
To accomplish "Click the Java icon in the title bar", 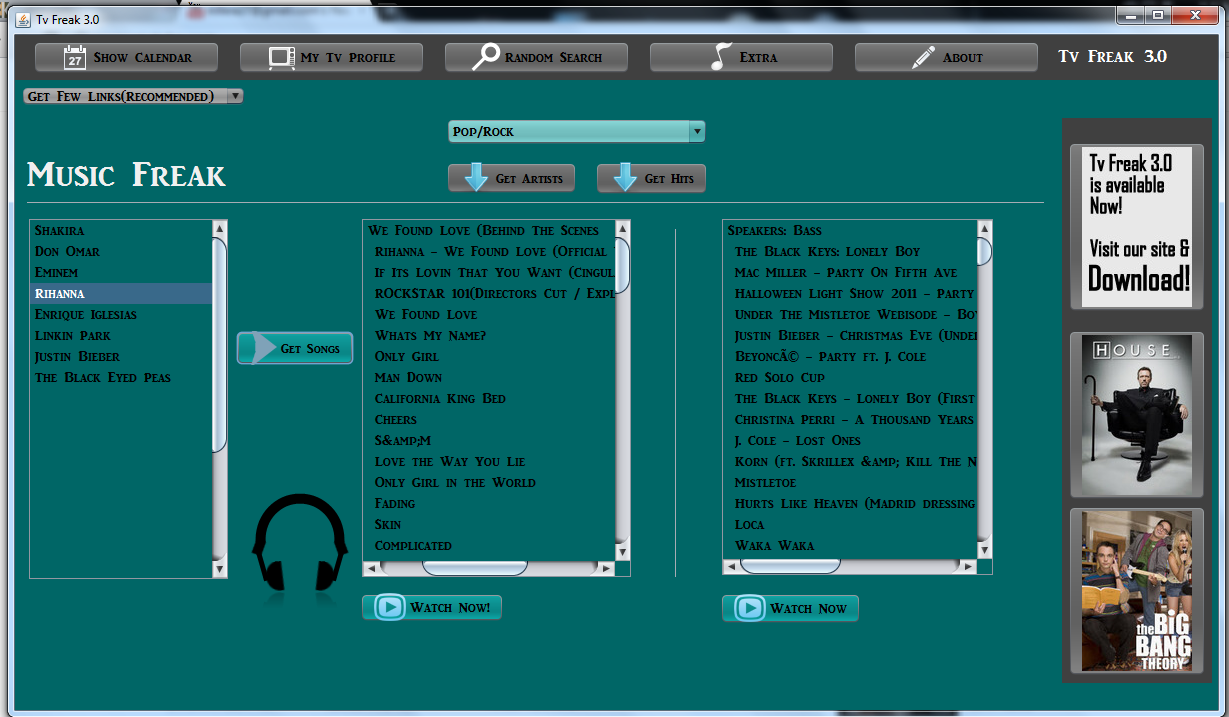I will (x=22, y=18).
